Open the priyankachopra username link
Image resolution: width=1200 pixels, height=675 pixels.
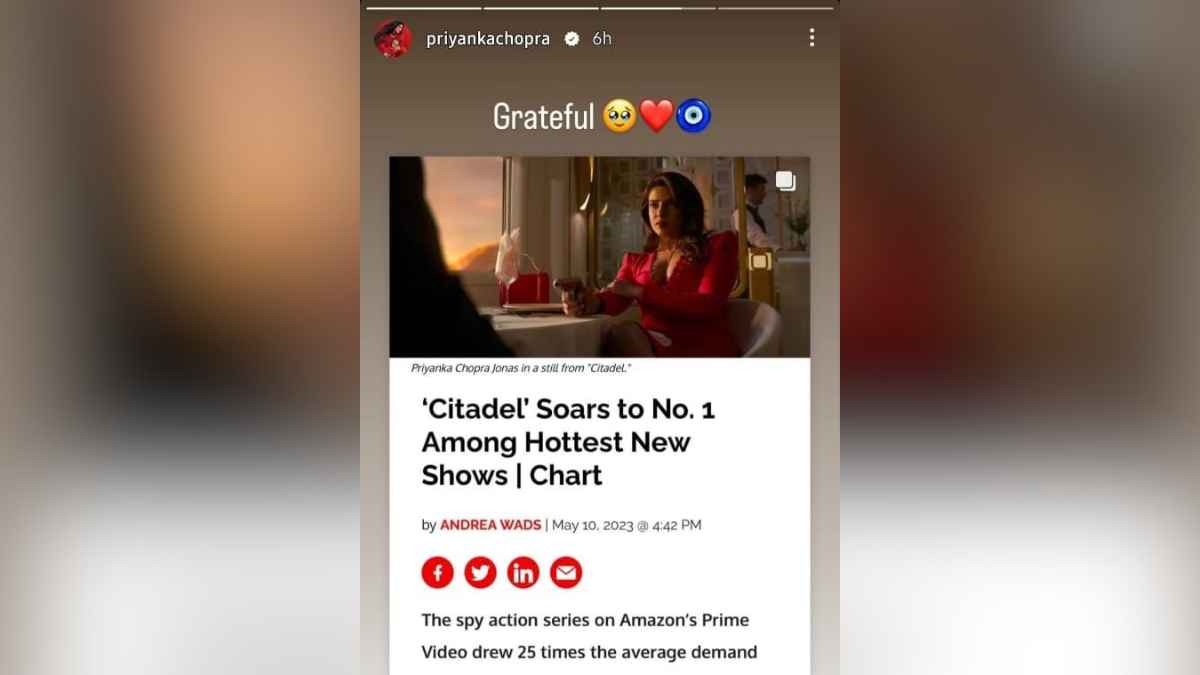(488, 39)
